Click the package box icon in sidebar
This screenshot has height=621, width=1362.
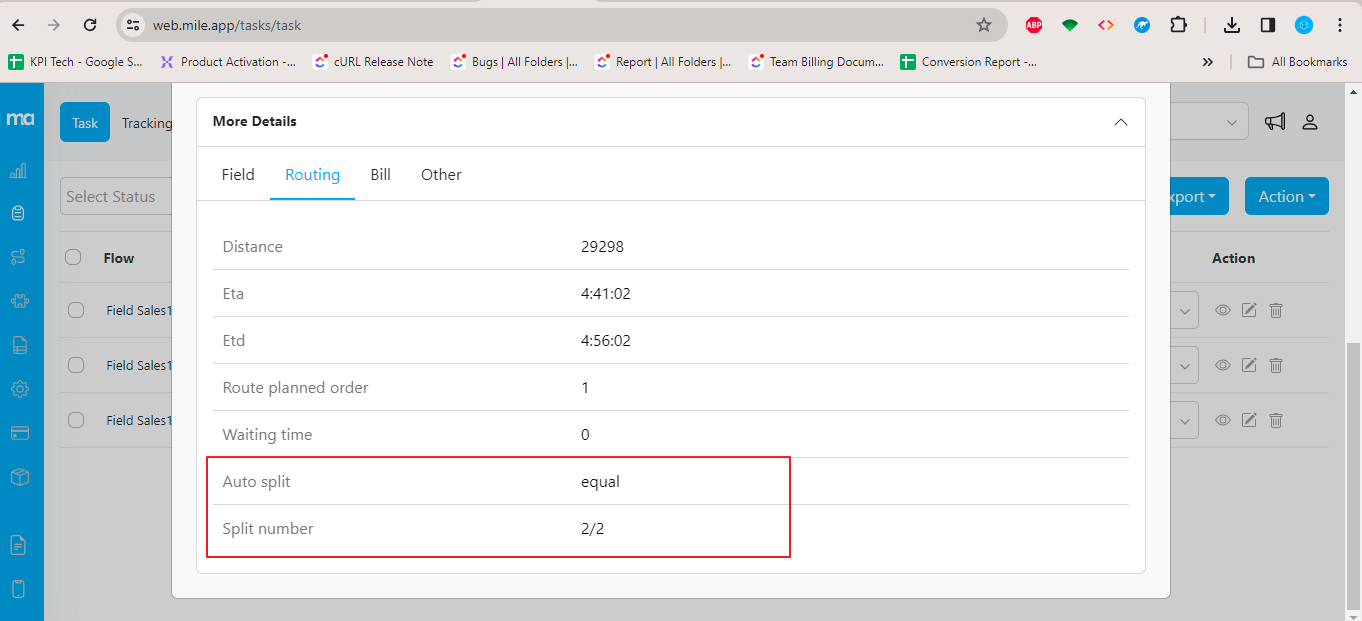(x=21, y=477)
